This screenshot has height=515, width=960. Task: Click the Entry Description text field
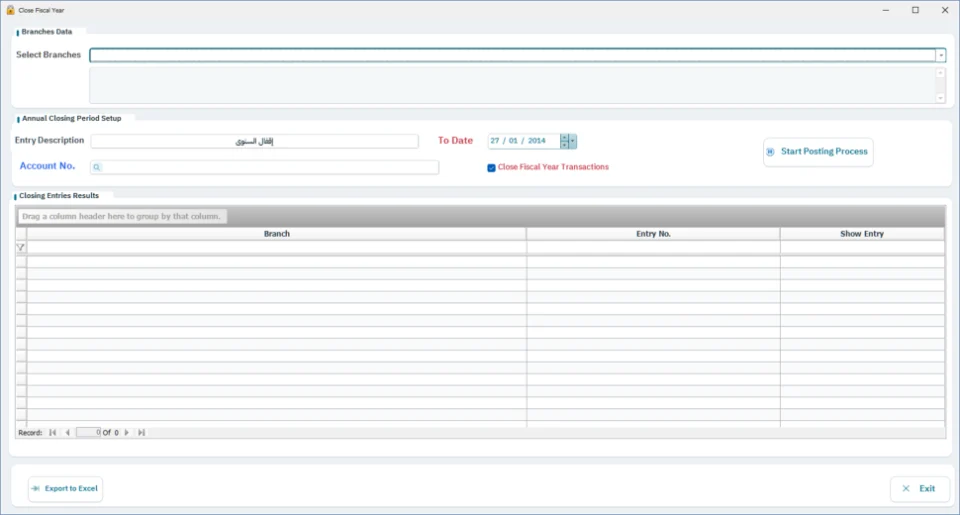coord(255,141)
